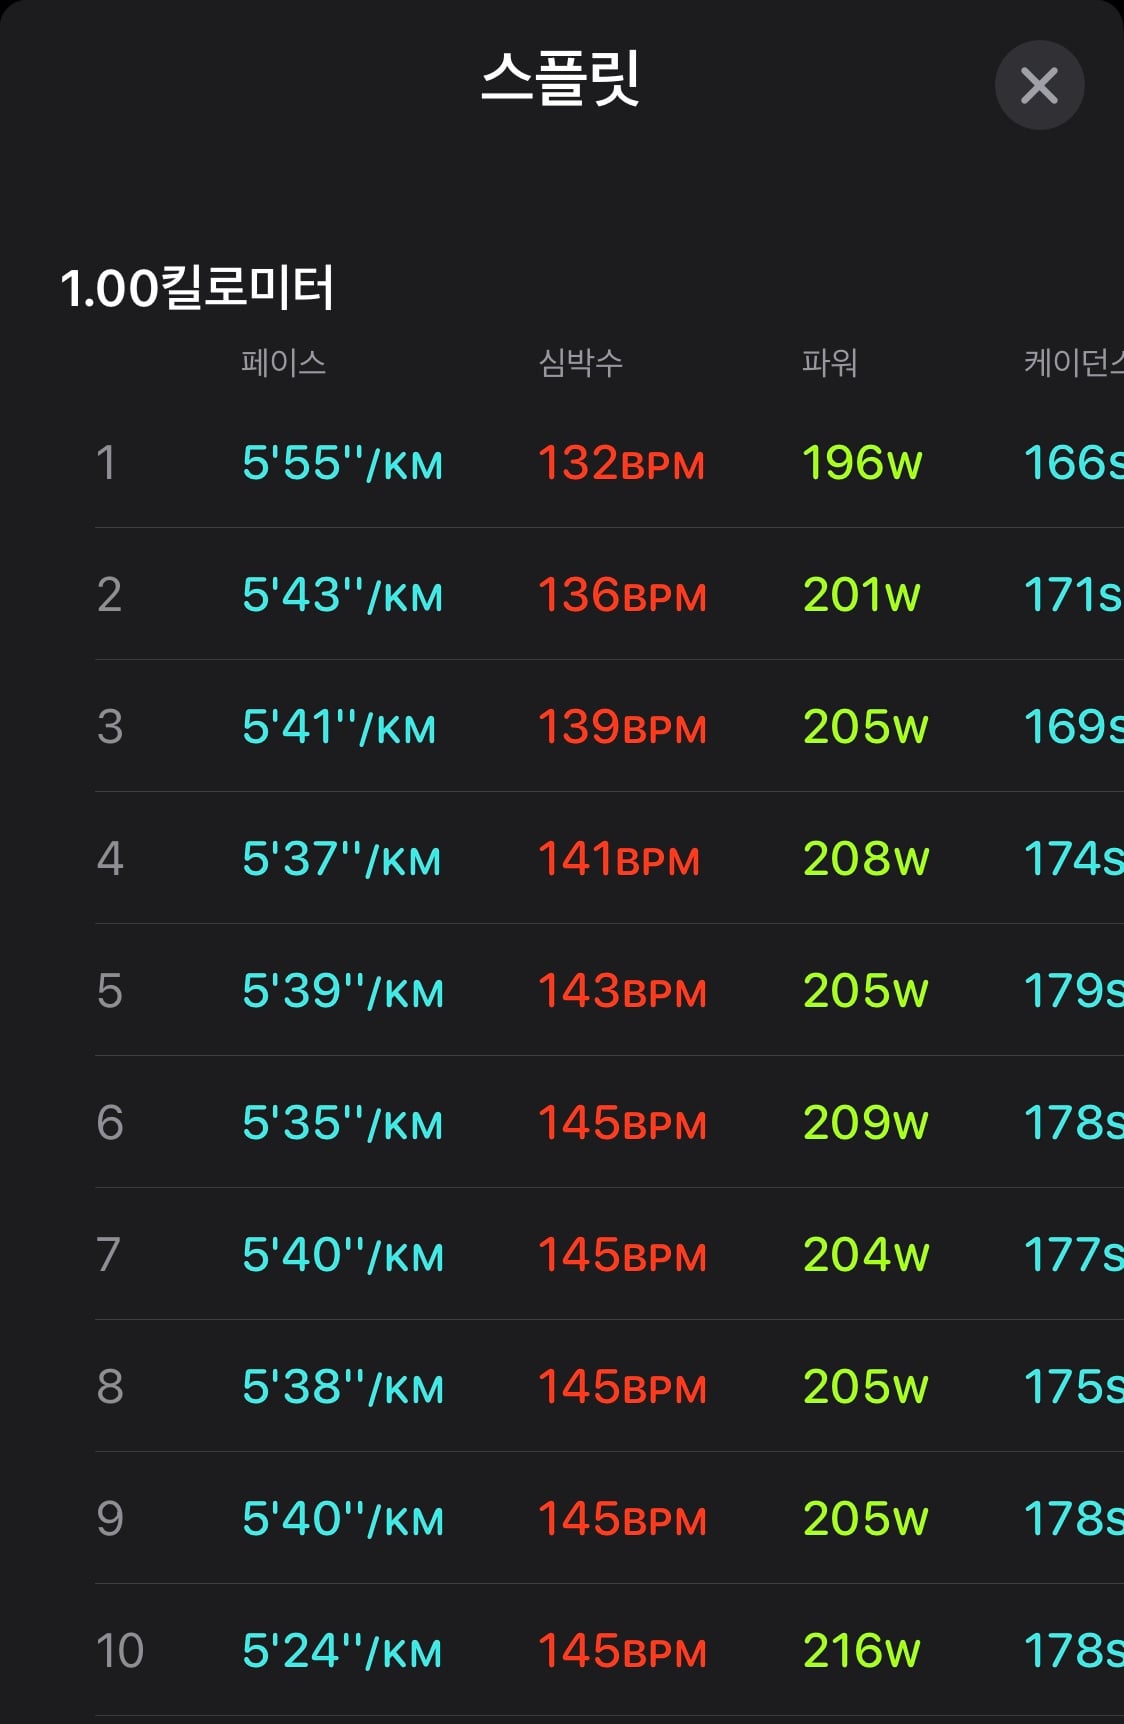The height and width of the screenshot is (1724, 1124).
Task: Select split 10 pace 5'24''/KM
Action: click(x=341, y=1651)
